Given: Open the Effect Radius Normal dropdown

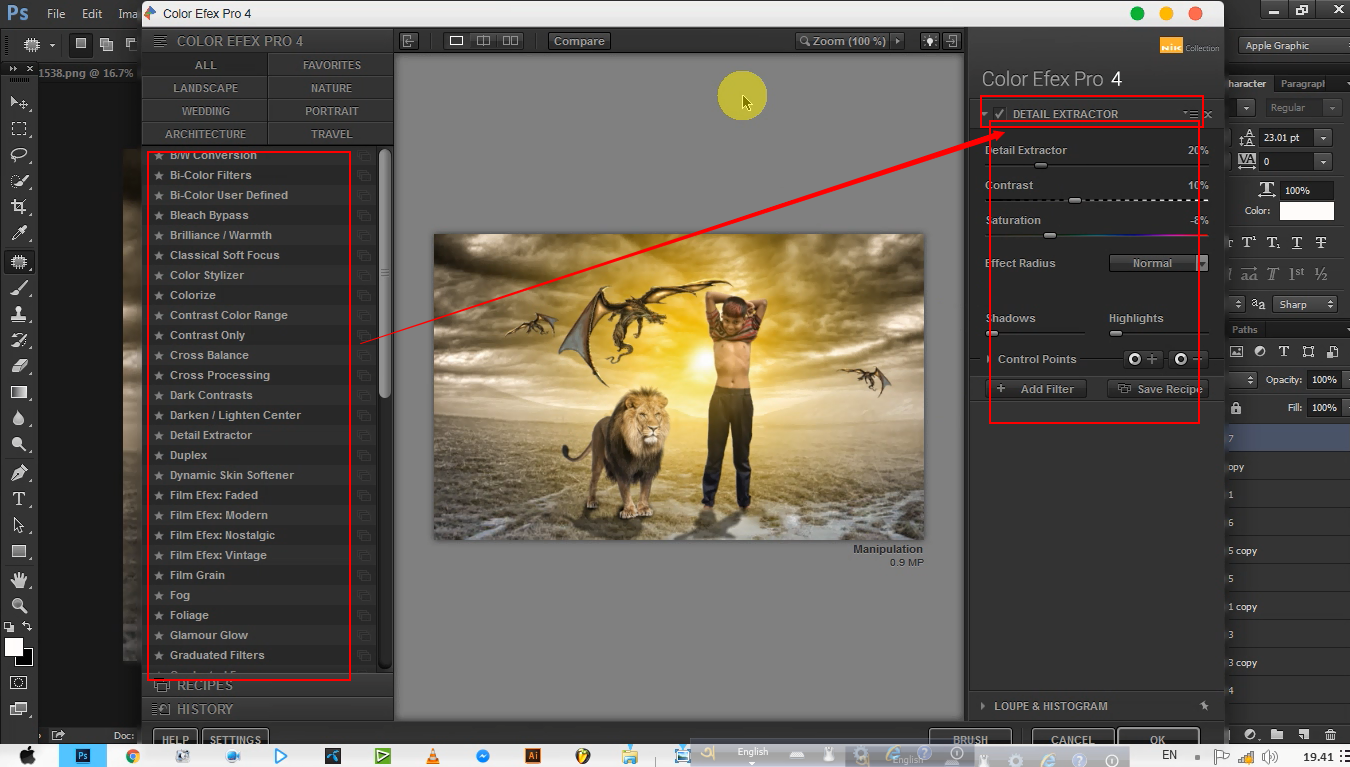Looking at the screenshot, I should [x=1159, y=263].
